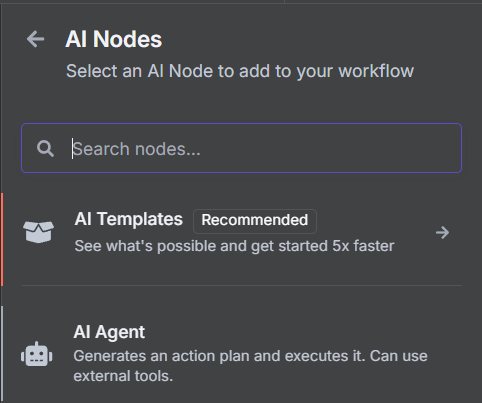Viewport: 482px width, 403px height.
Task: Click the white bar beside AI Agent
Action: pyautogui.click(x=2, y=354)
